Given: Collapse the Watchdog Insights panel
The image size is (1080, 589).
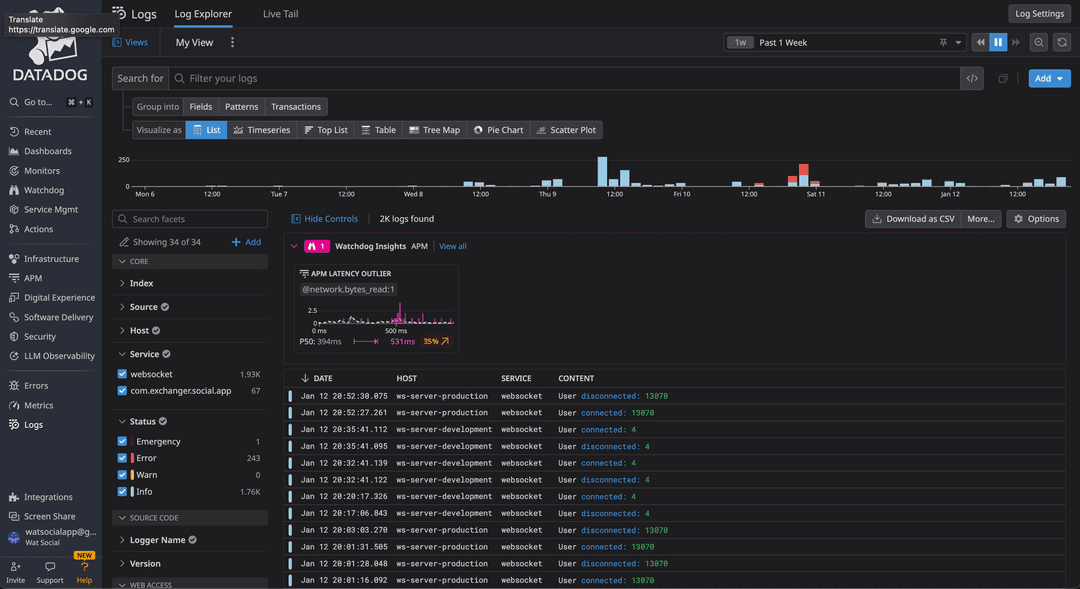Looking at the screenshot, I should coord(294,246).
